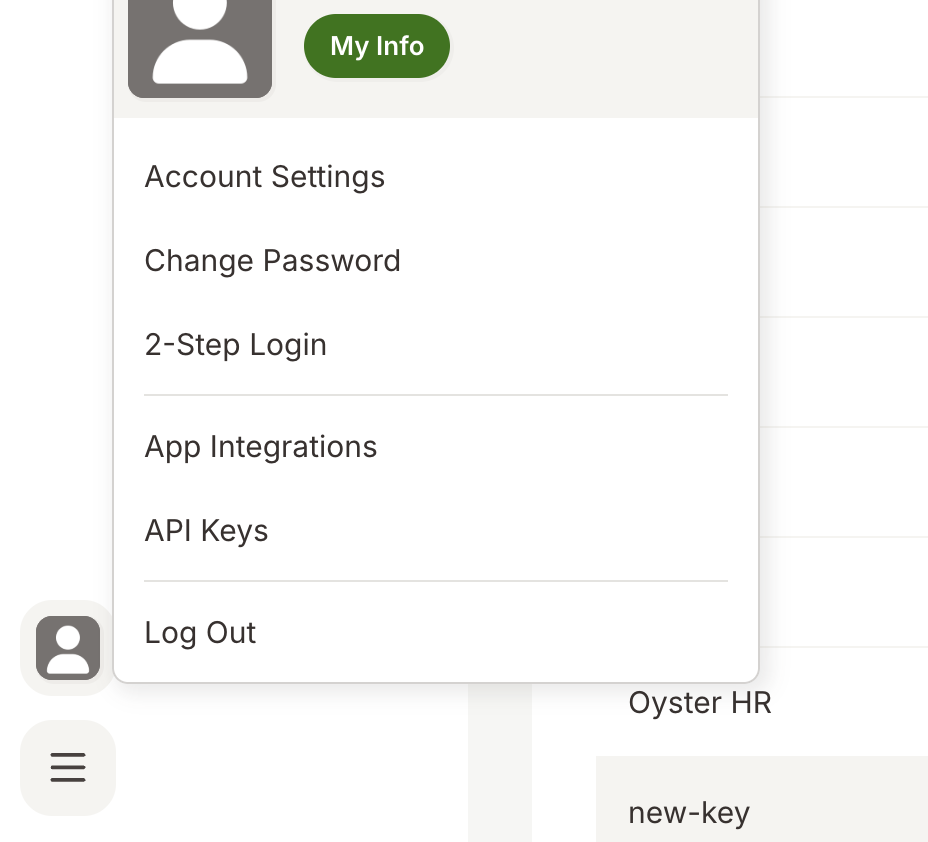Click the new-key entry
928x842 pixels.
coord(689,812)
